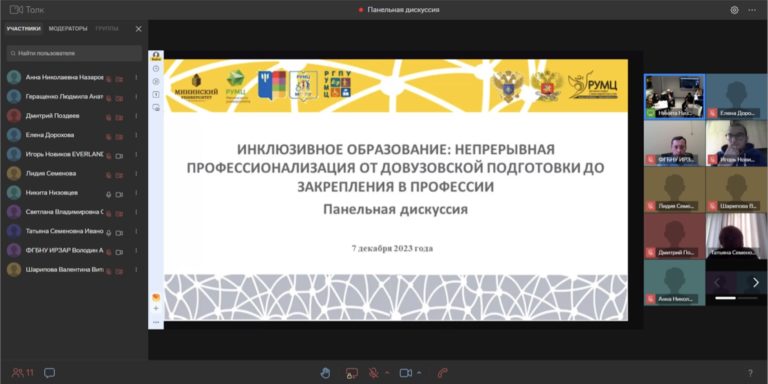Viewport: 768px width, 384px height.
Task: Expand camera options arrow
Action: [x=419, y=373]
